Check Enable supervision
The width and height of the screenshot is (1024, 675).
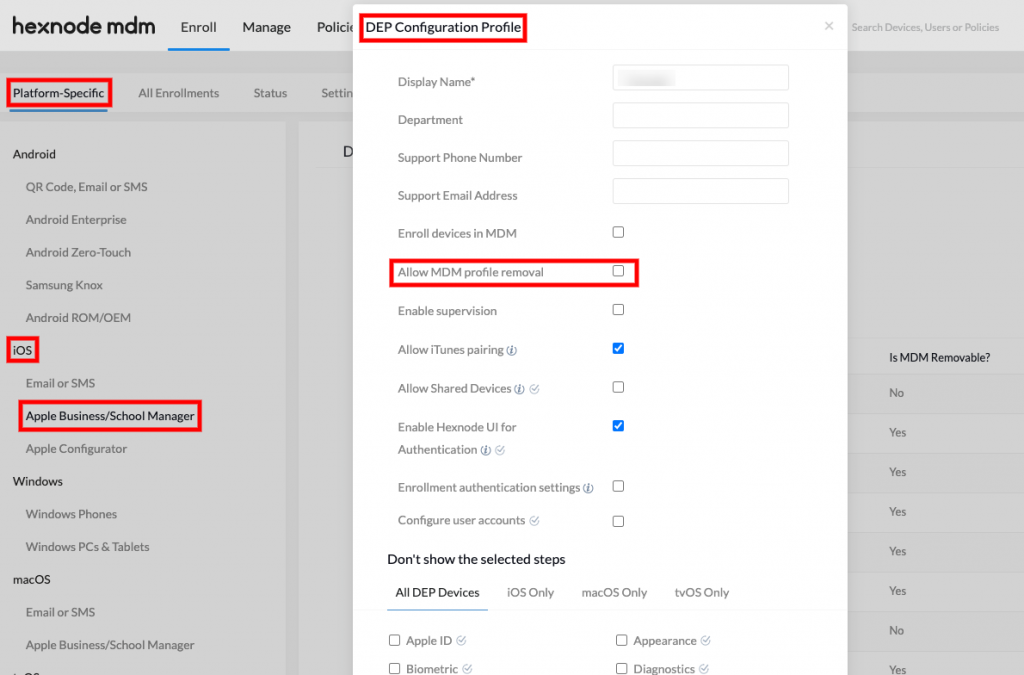(618, 309)
